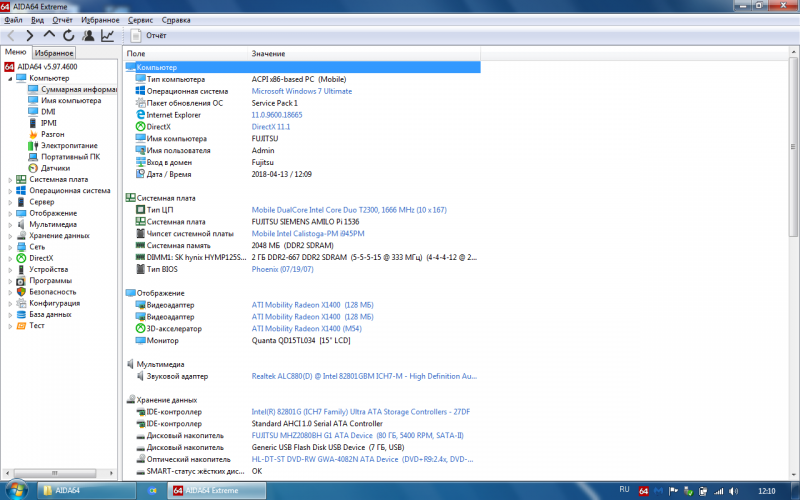Open Электропитание in the tree
Image resolution: width=800 pixels, height=500 pixels.
click(x=69, y=145)
